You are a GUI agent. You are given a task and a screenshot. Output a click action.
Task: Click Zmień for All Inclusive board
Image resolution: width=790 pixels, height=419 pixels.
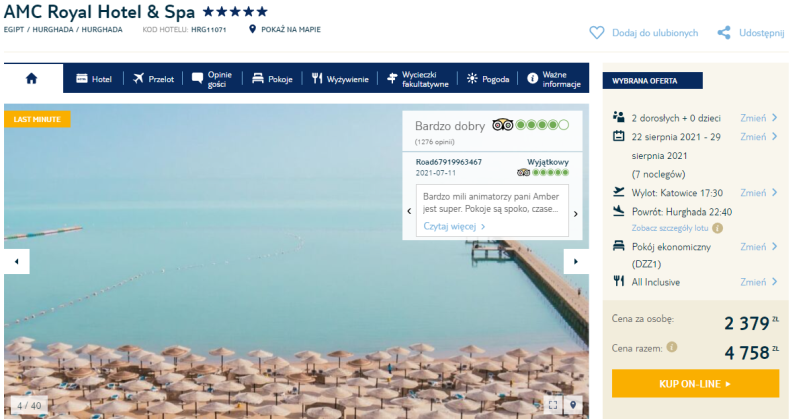(x=759, y=282)
